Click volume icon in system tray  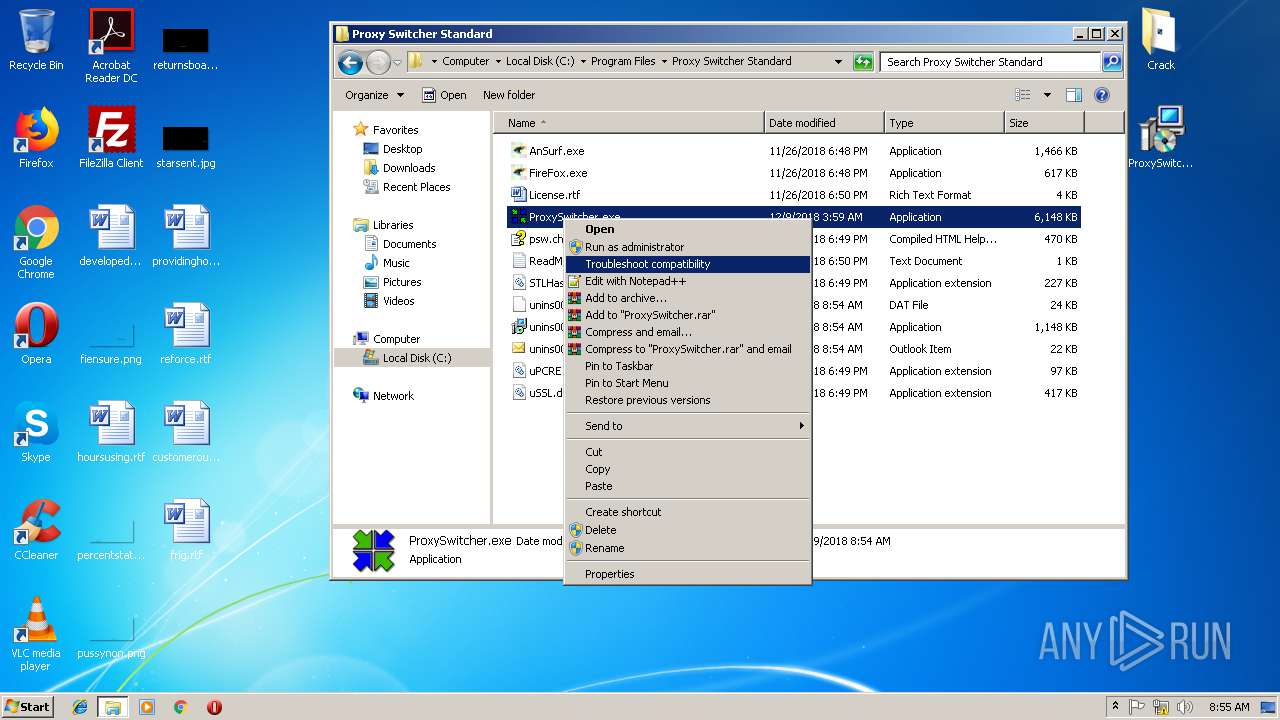point(1183,707)
